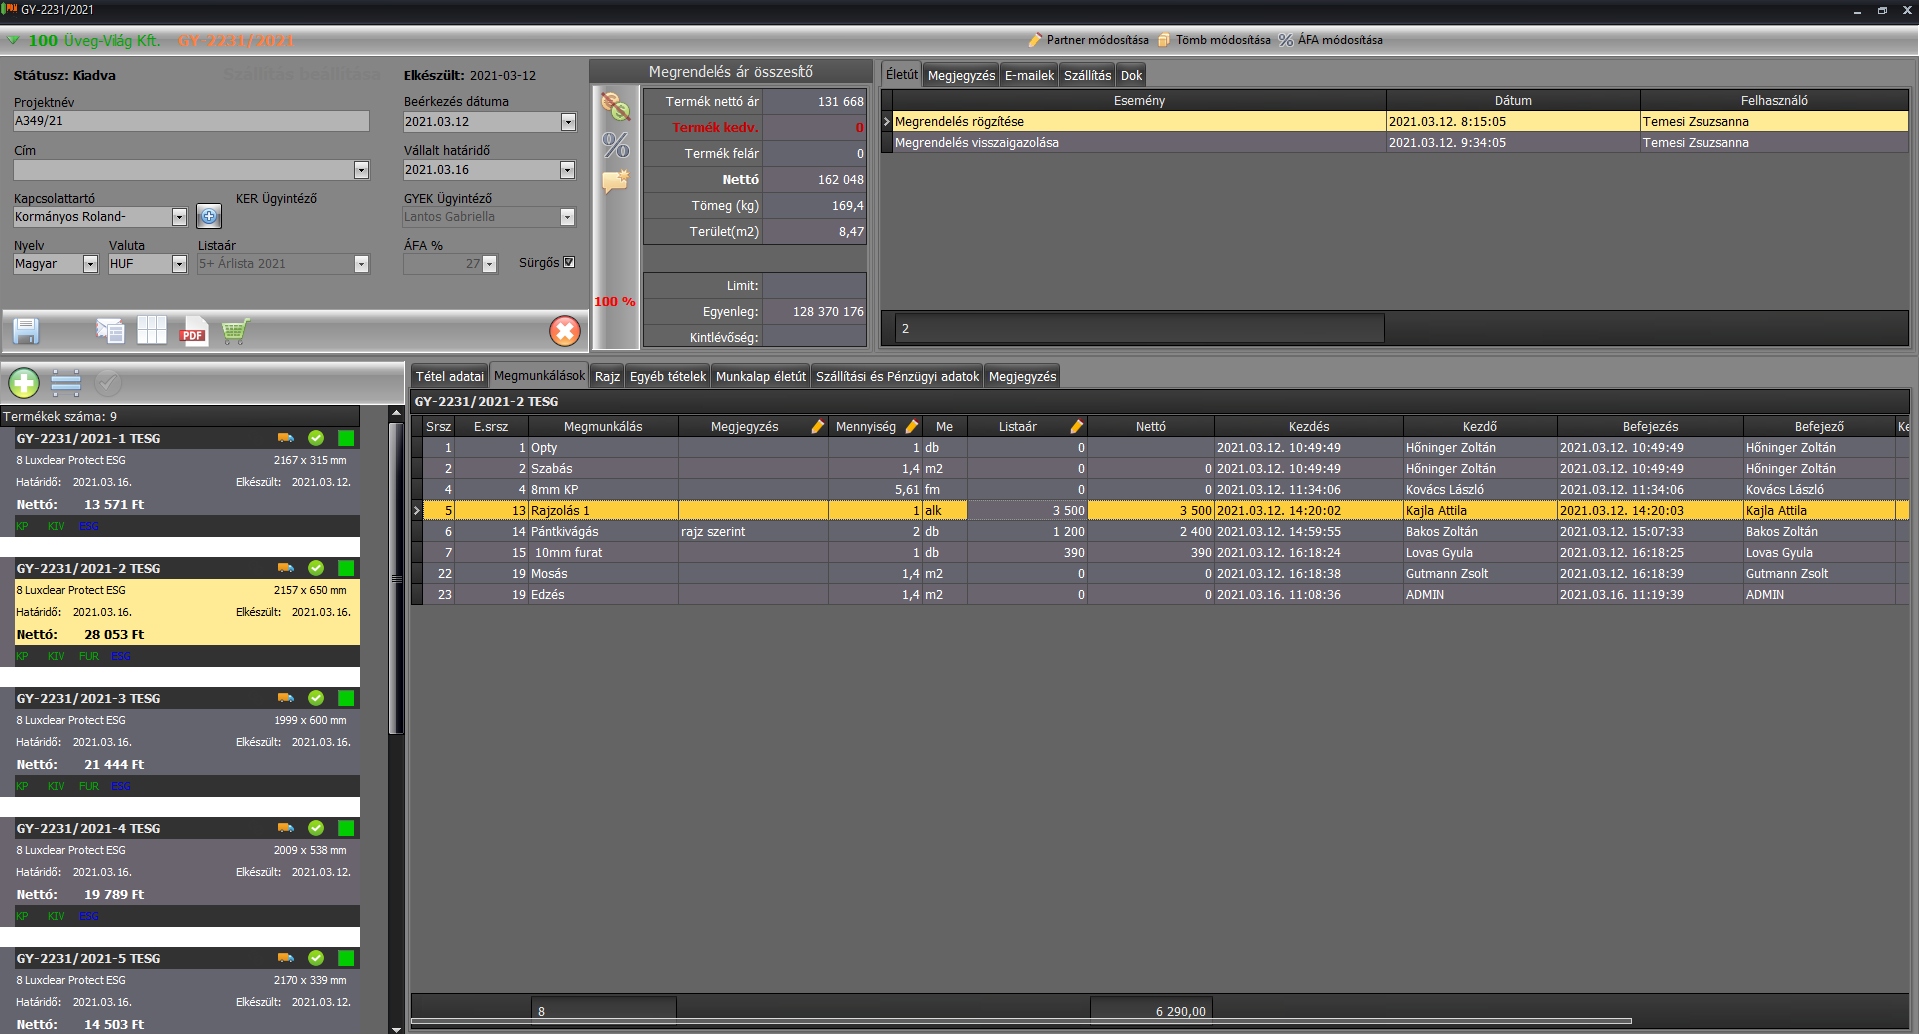Toggle the Sürgős checkbox
The height and width of the screenshot is (1034, 1919).
tap(569, 263)
